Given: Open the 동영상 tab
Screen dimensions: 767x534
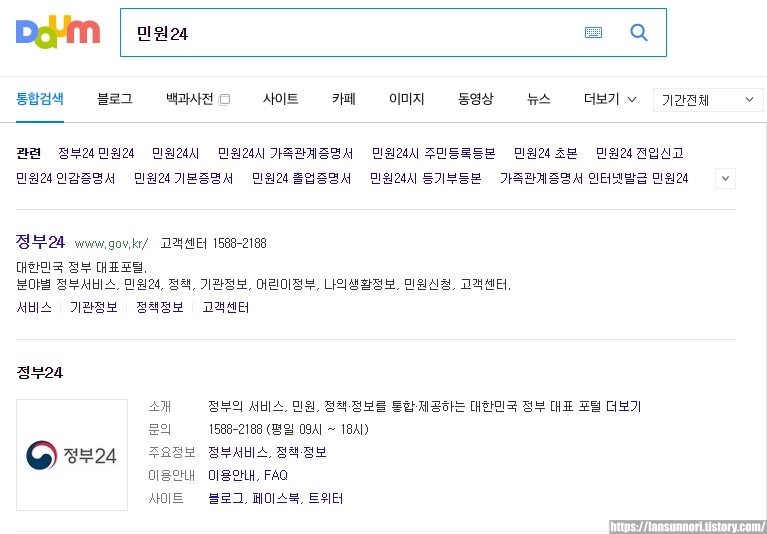Looking at the screenshot, I should pos(475,99).
